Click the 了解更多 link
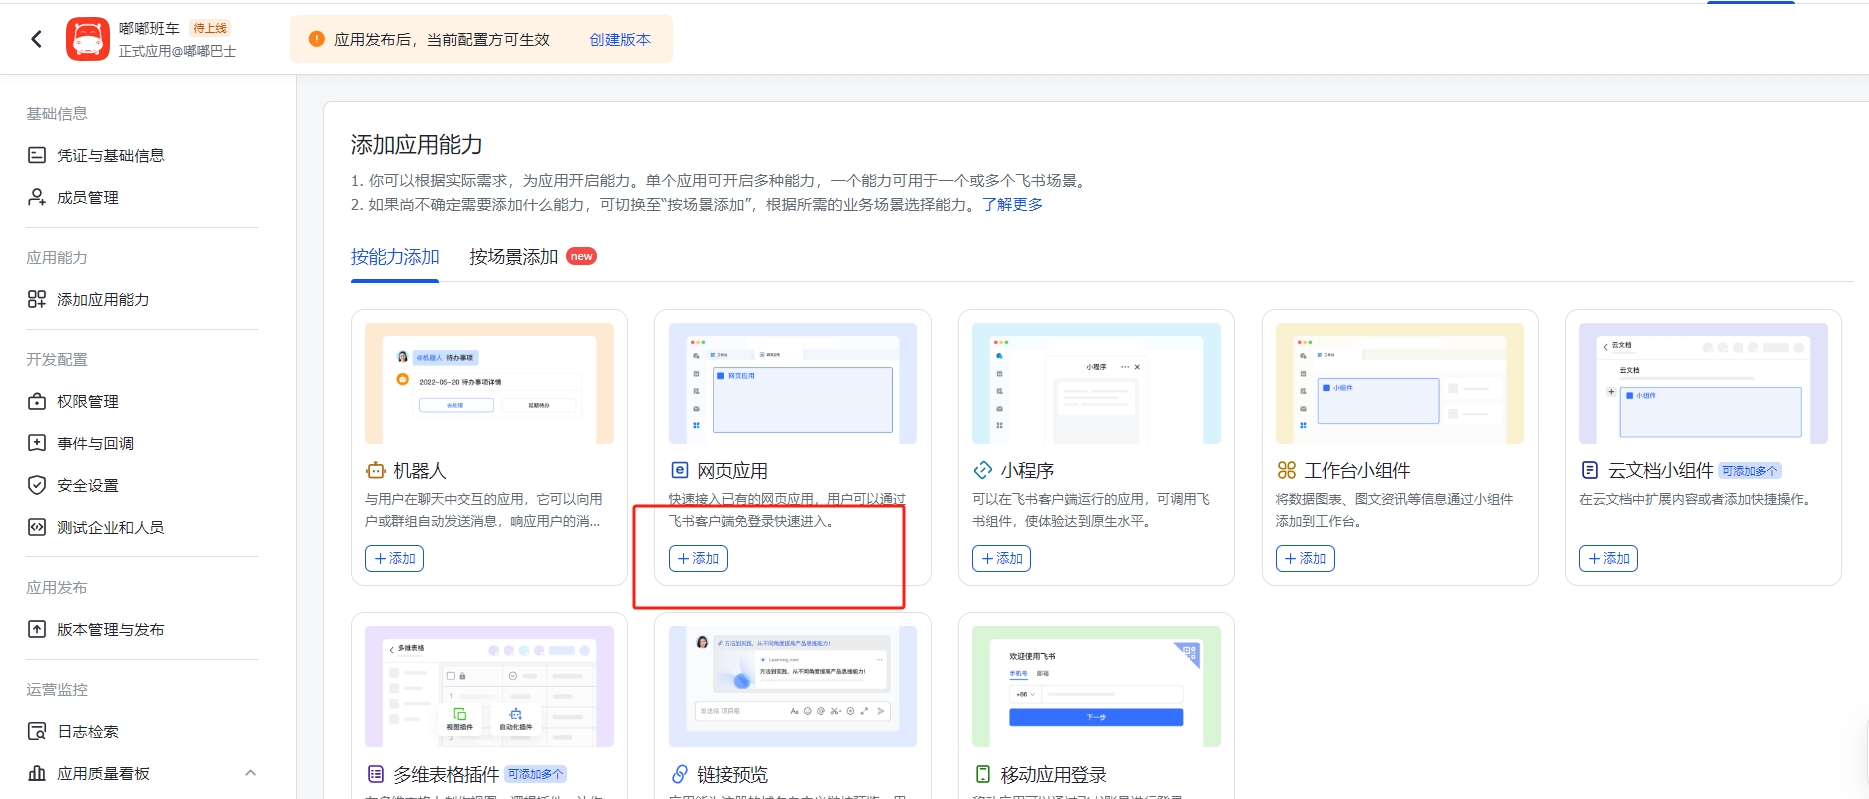 pyautogui.click(x=1012, y=204)
